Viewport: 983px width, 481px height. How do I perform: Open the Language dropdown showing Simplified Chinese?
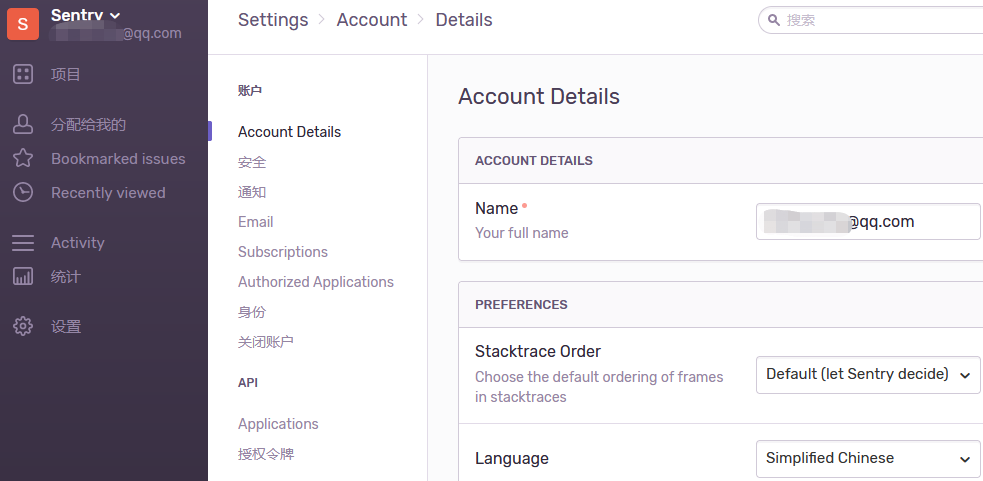click(868, 458)
